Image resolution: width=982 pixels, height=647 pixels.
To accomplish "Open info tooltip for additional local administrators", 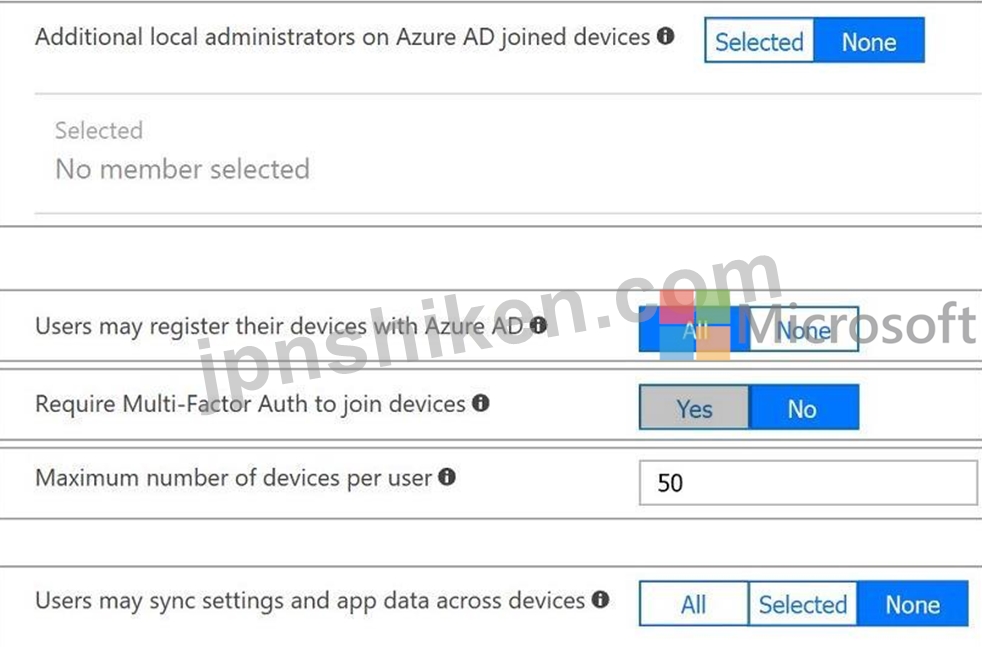I will (x=665, y=36).
